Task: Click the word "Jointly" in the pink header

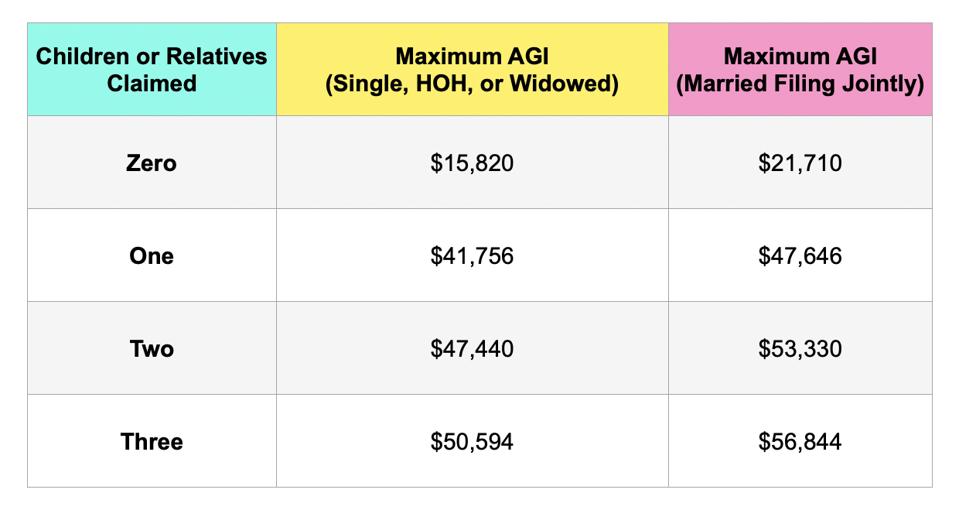Action: pyautogui.click(x=882, y=84)
